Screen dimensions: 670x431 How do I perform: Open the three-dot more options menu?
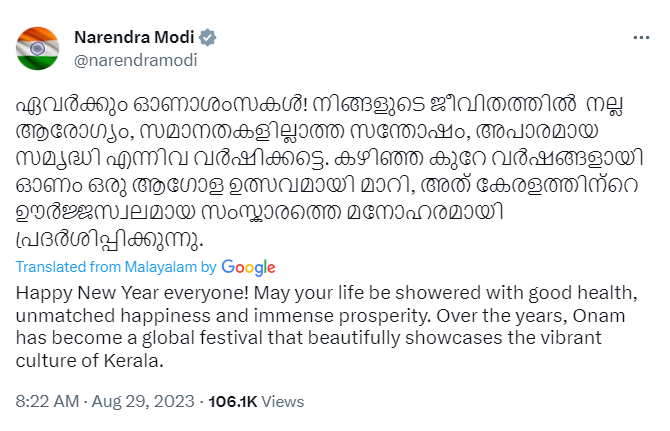[642, 37]
